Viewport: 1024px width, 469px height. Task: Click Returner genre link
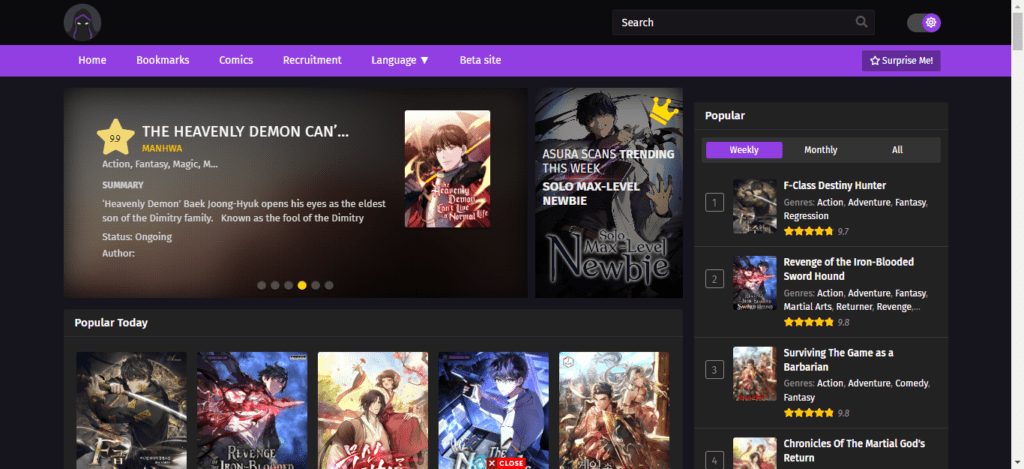click(854, 306)
